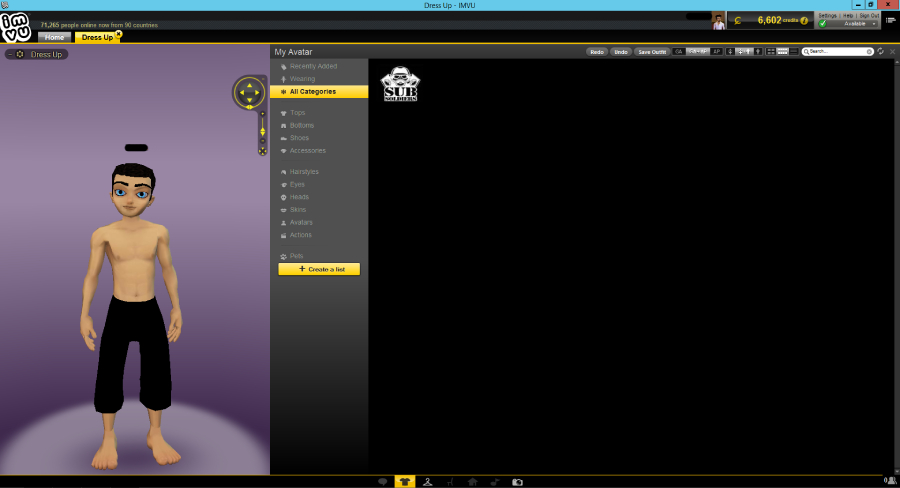Click the refresh inventory icon
900x488 pixels.
880,52
